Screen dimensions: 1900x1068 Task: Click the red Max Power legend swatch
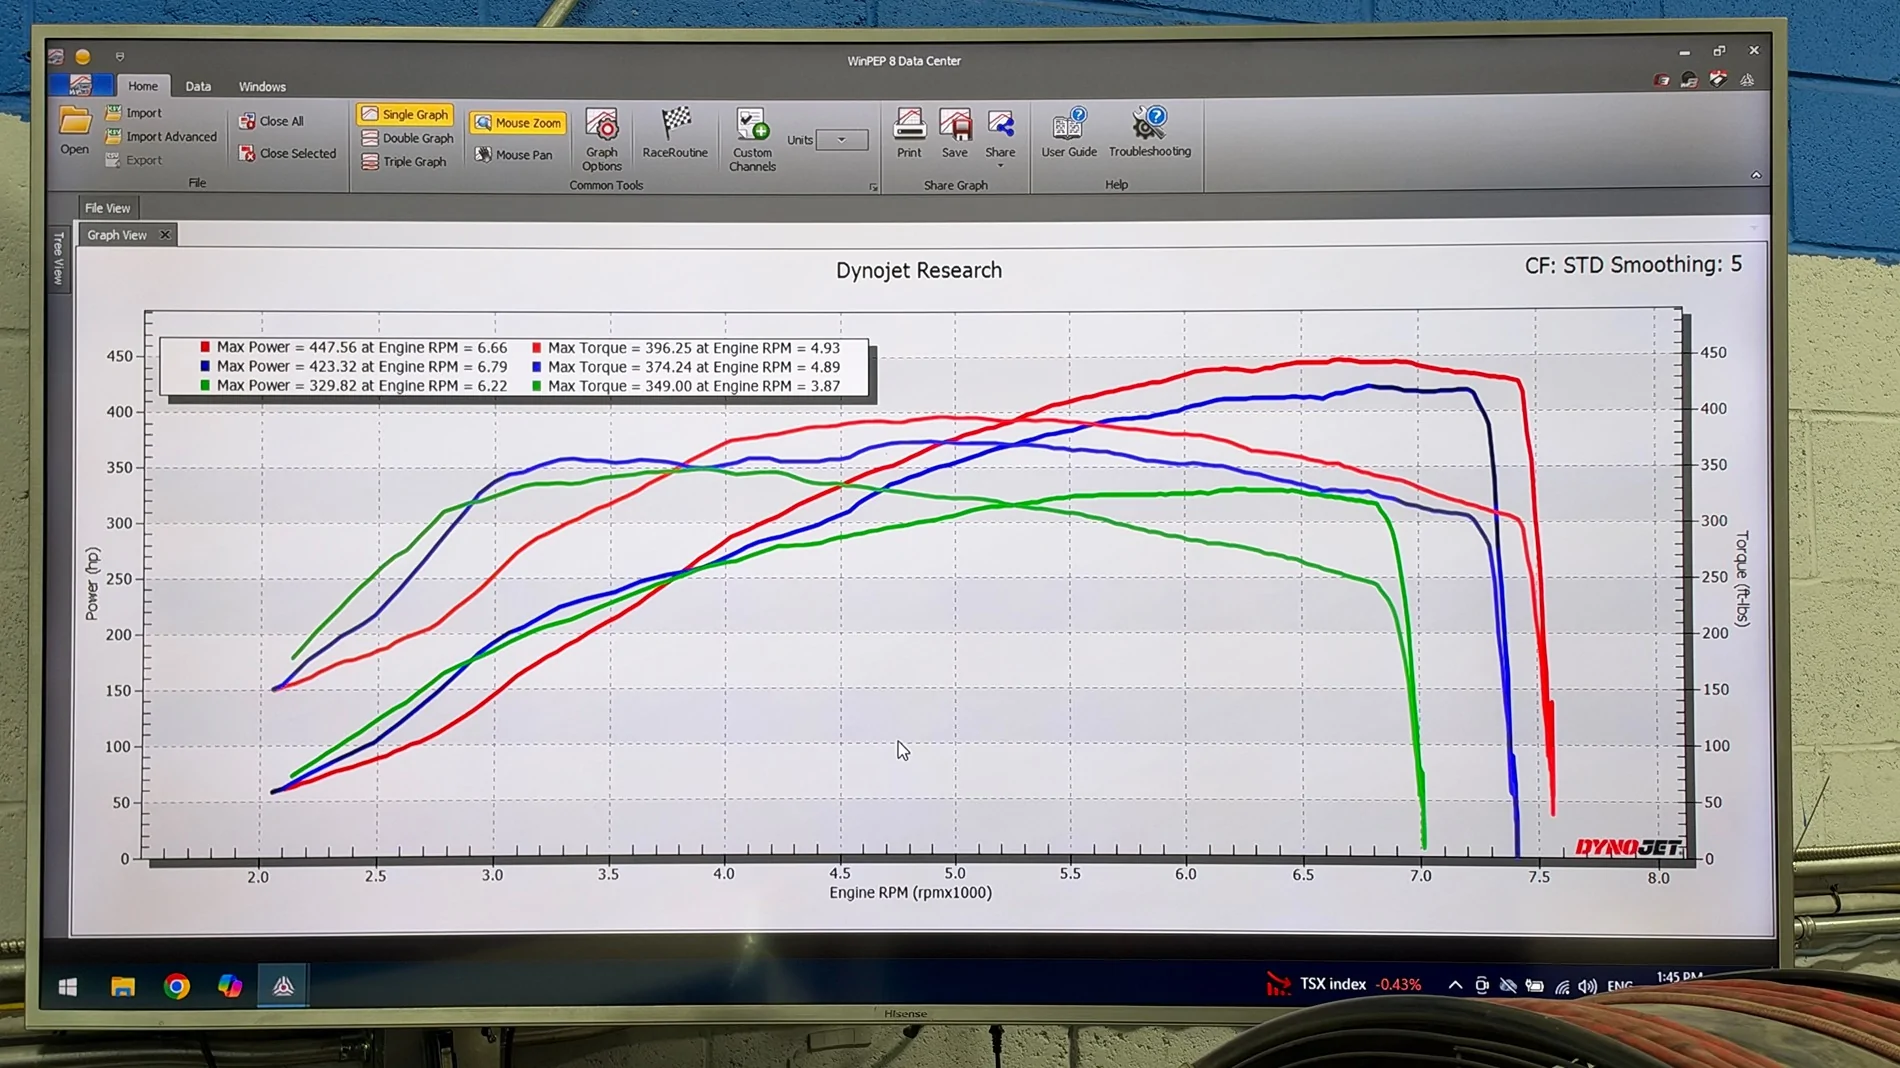[205, 347]
